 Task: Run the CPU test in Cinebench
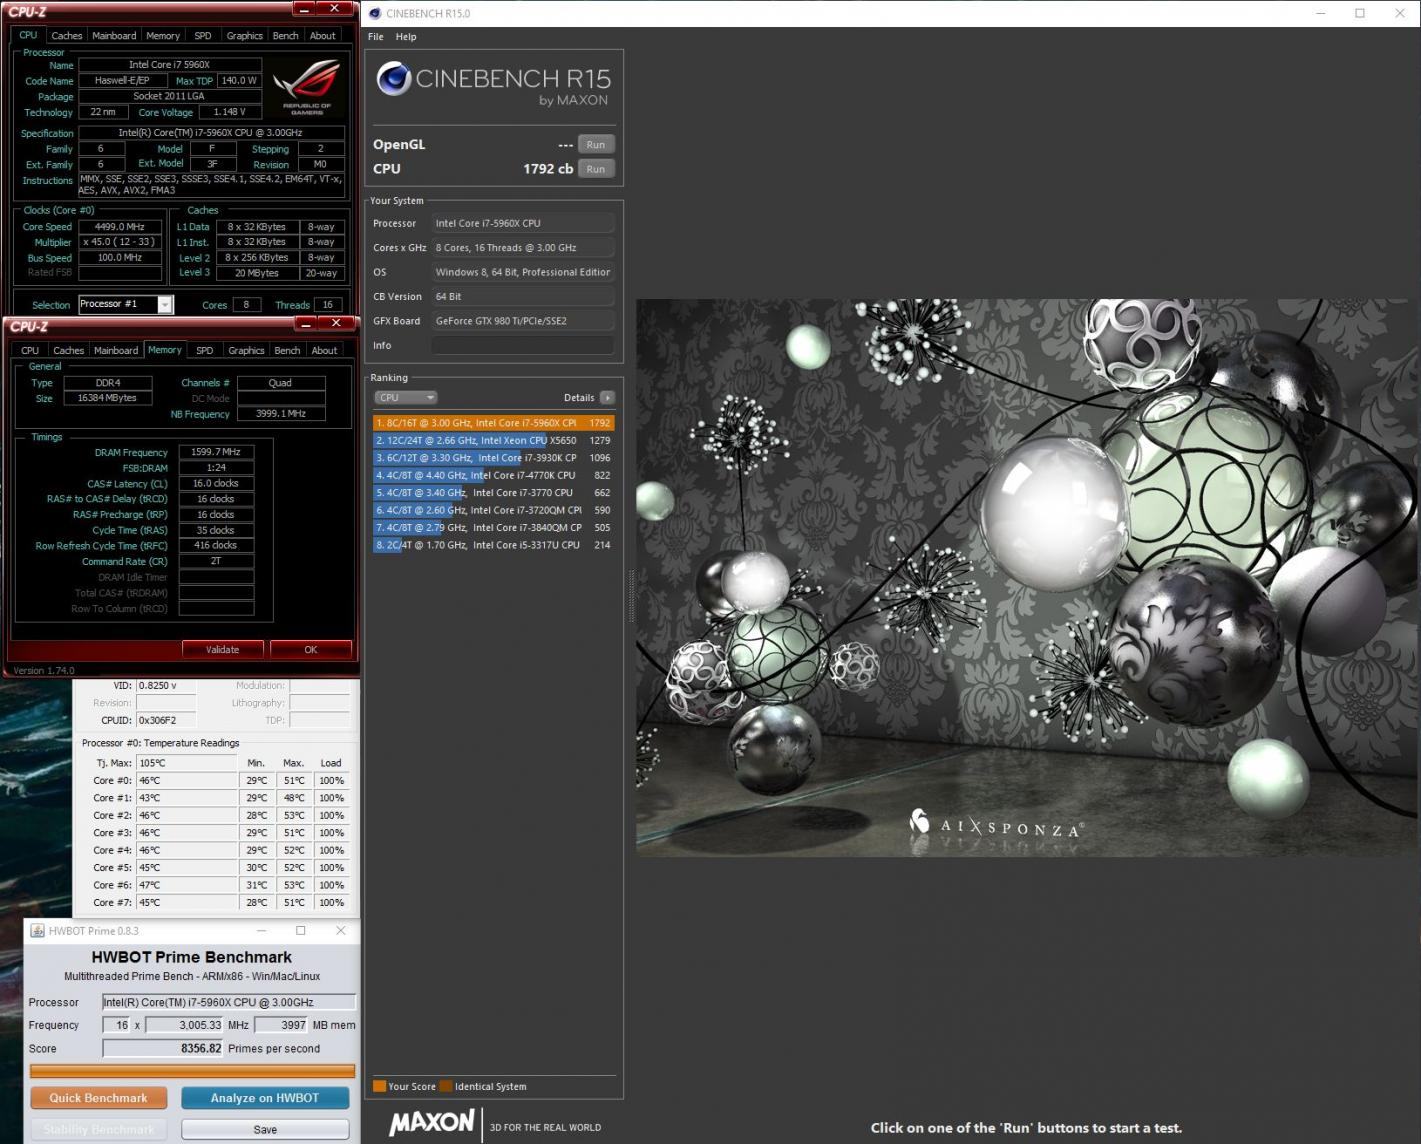(596, 169)
